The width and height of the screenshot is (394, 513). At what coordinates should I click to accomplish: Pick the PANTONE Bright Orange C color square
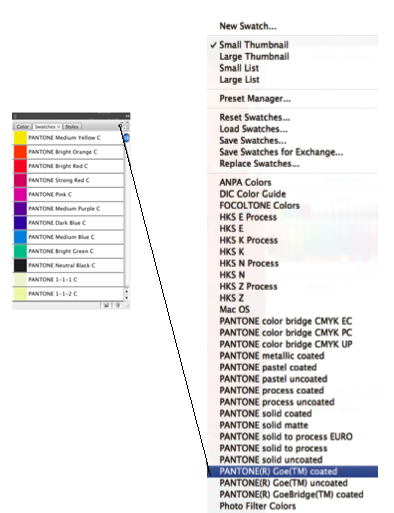(x=20, y=152)
